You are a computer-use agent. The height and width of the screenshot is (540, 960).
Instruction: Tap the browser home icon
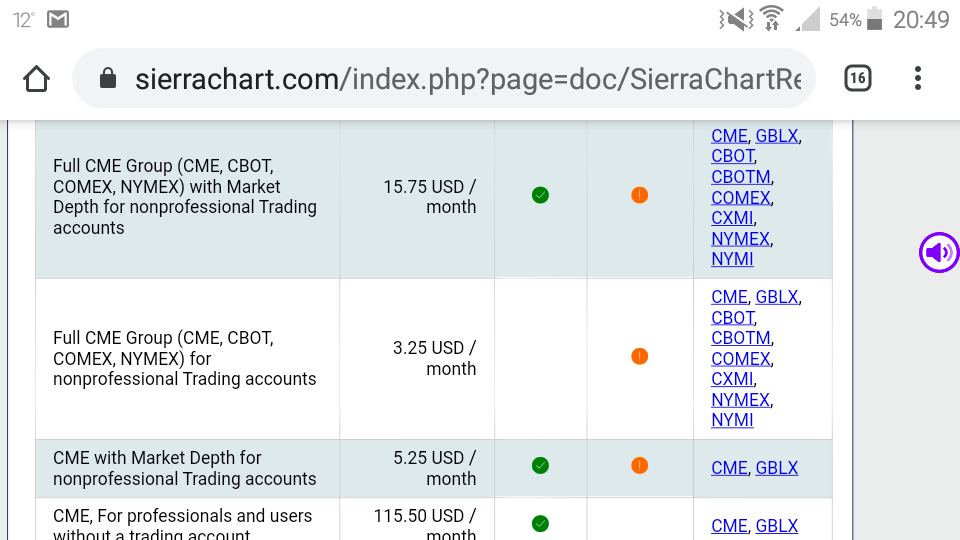(x=36, y=79)
